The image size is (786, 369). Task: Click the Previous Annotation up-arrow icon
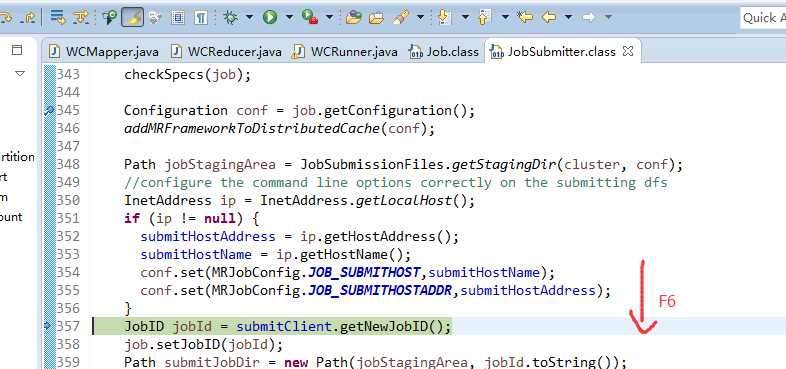(x=484, y=18)
